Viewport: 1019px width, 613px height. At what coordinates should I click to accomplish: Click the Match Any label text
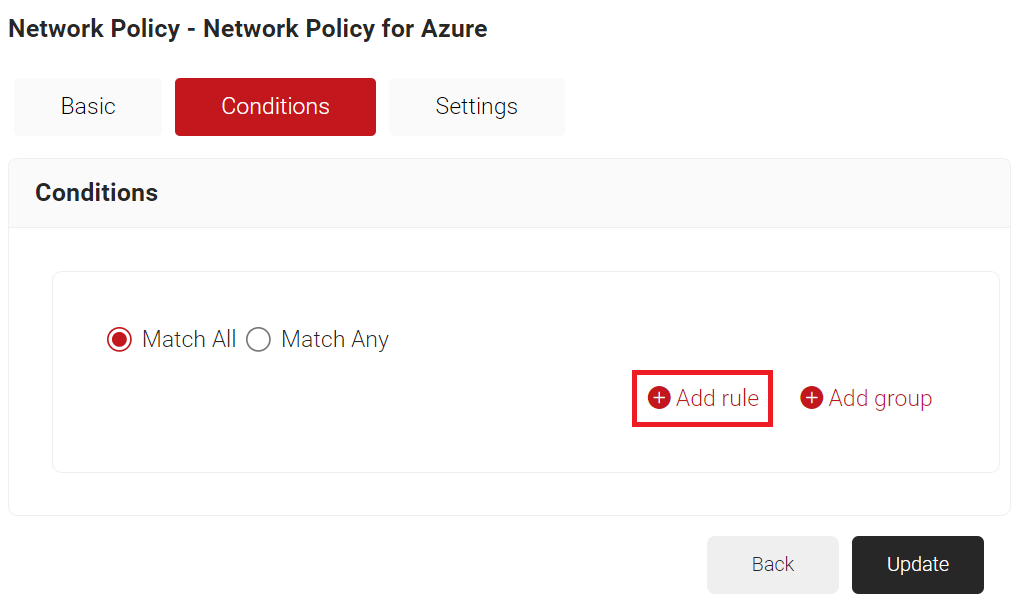335,340
